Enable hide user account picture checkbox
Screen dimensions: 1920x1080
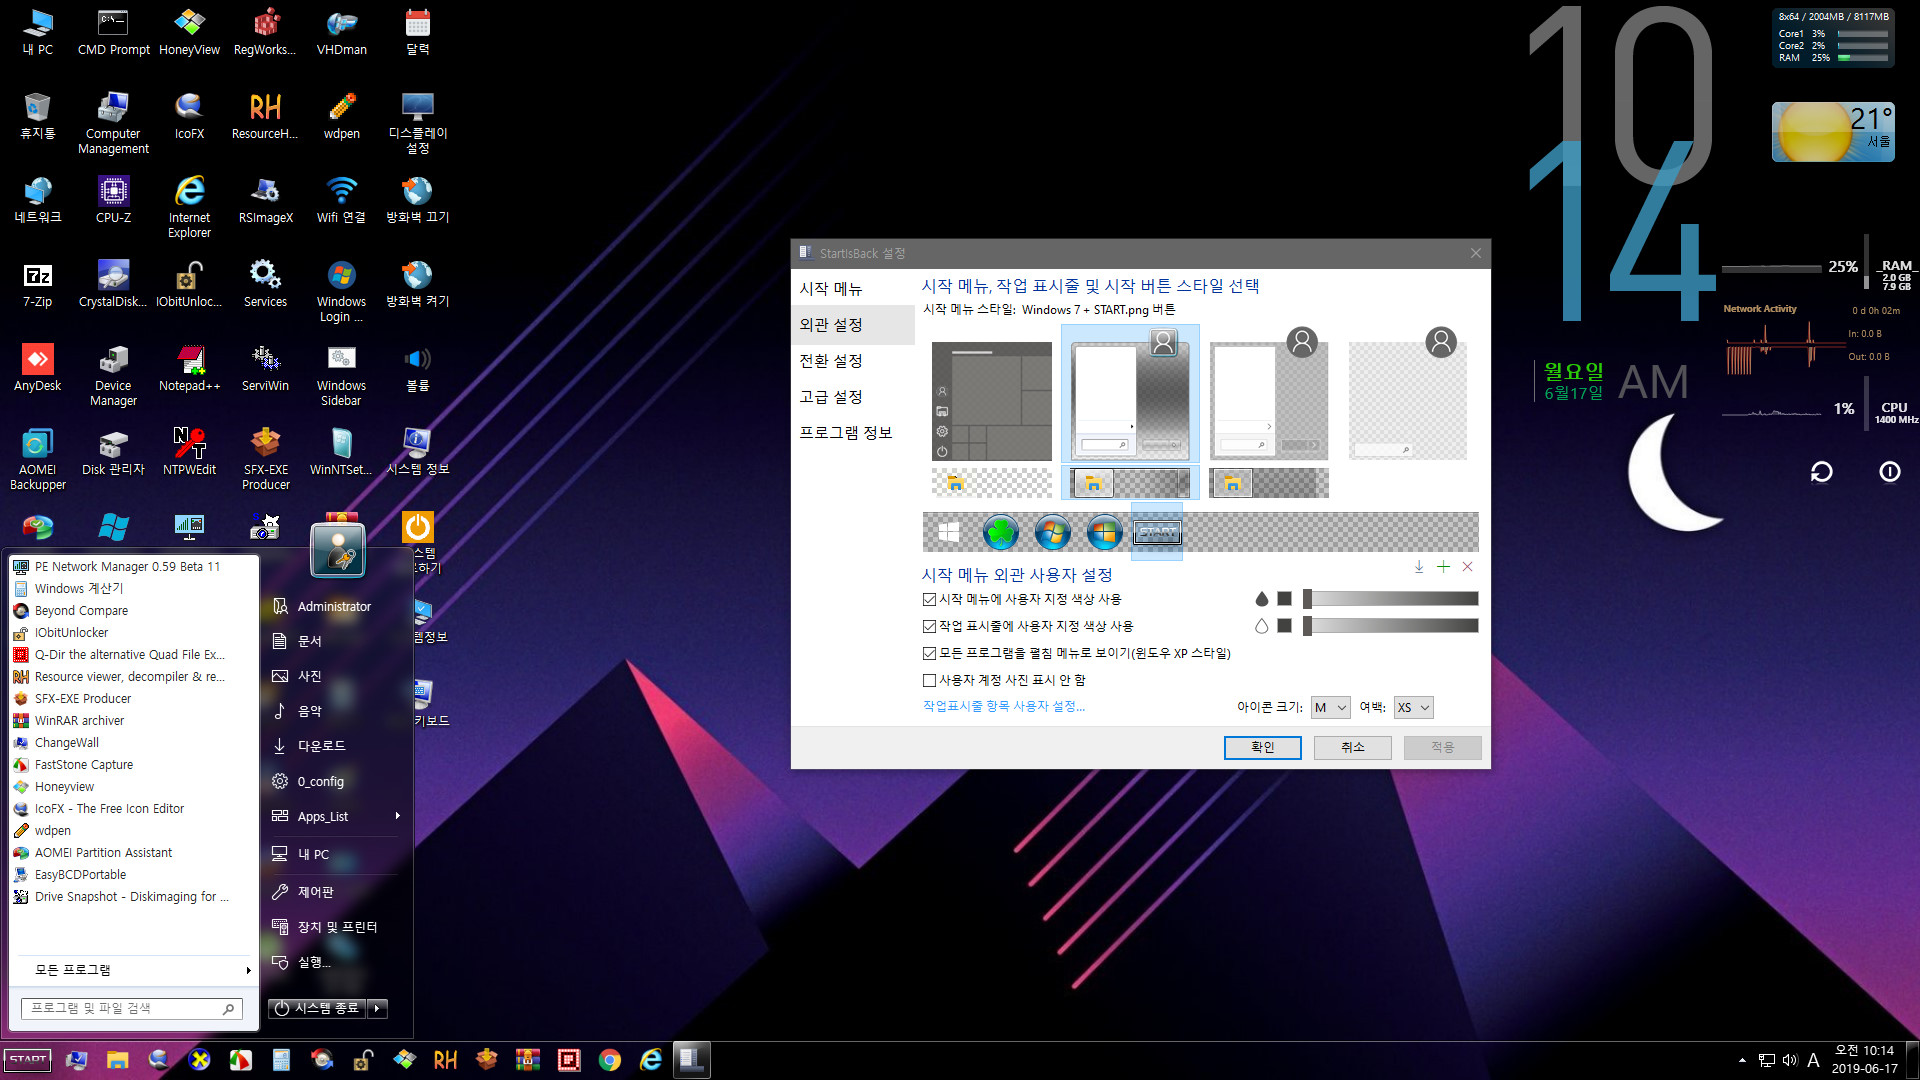[x=929, y=680]
